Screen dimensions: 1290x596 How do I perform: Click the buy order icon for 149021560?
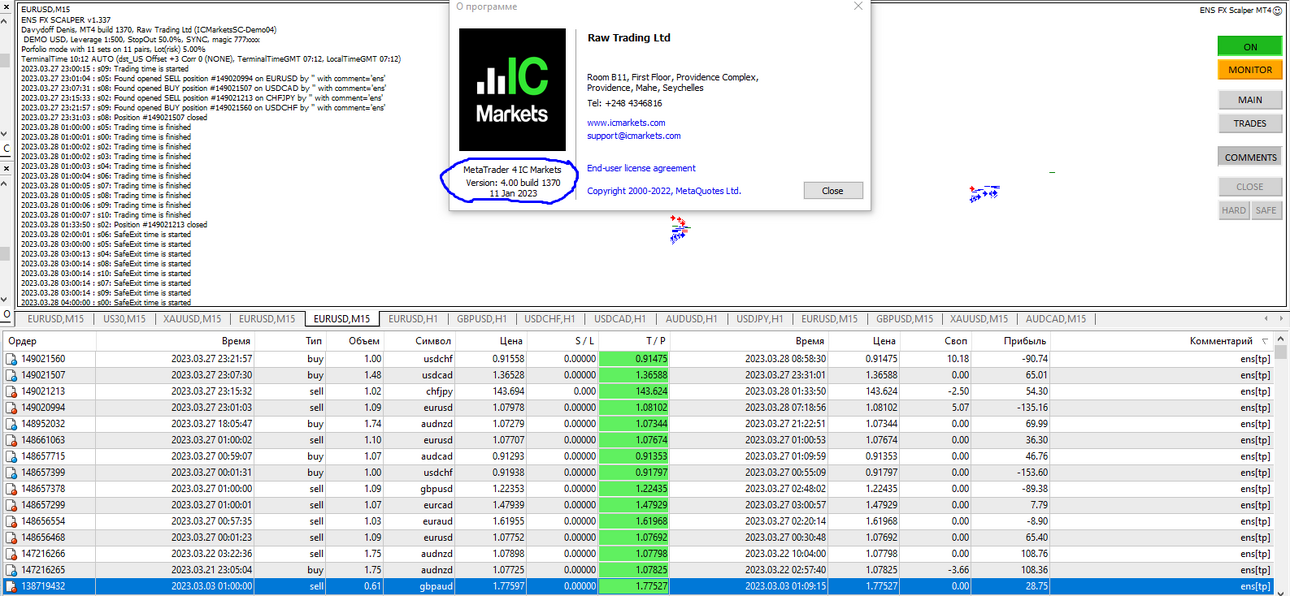point(12,358)
